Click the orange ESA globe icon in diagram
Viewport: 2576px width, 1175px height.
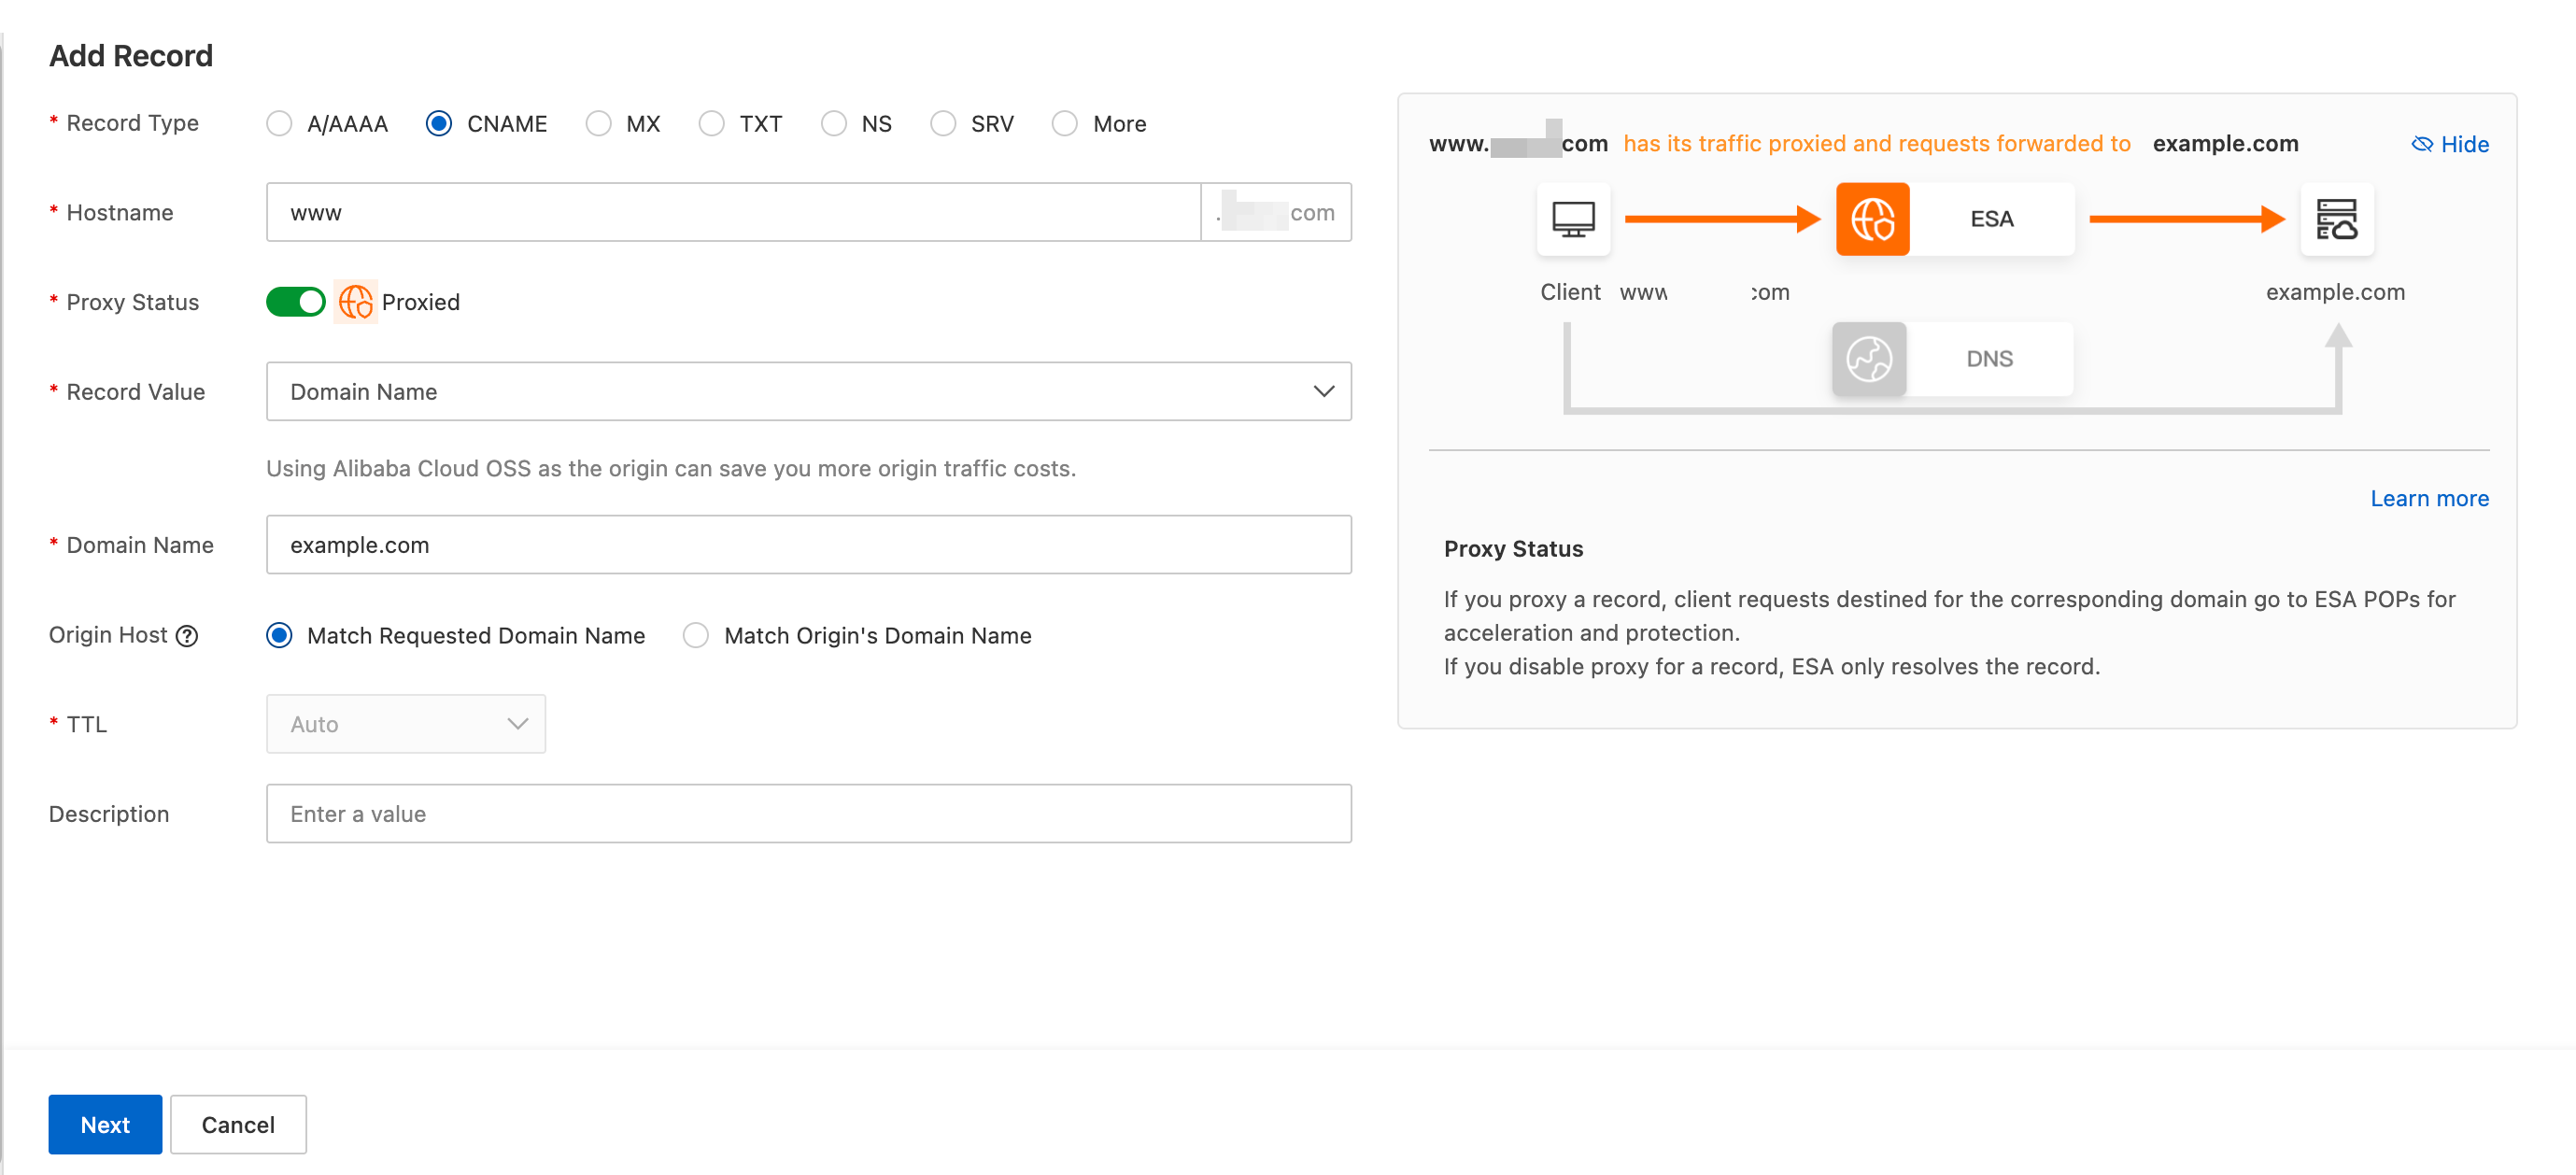pos(1872,219)
